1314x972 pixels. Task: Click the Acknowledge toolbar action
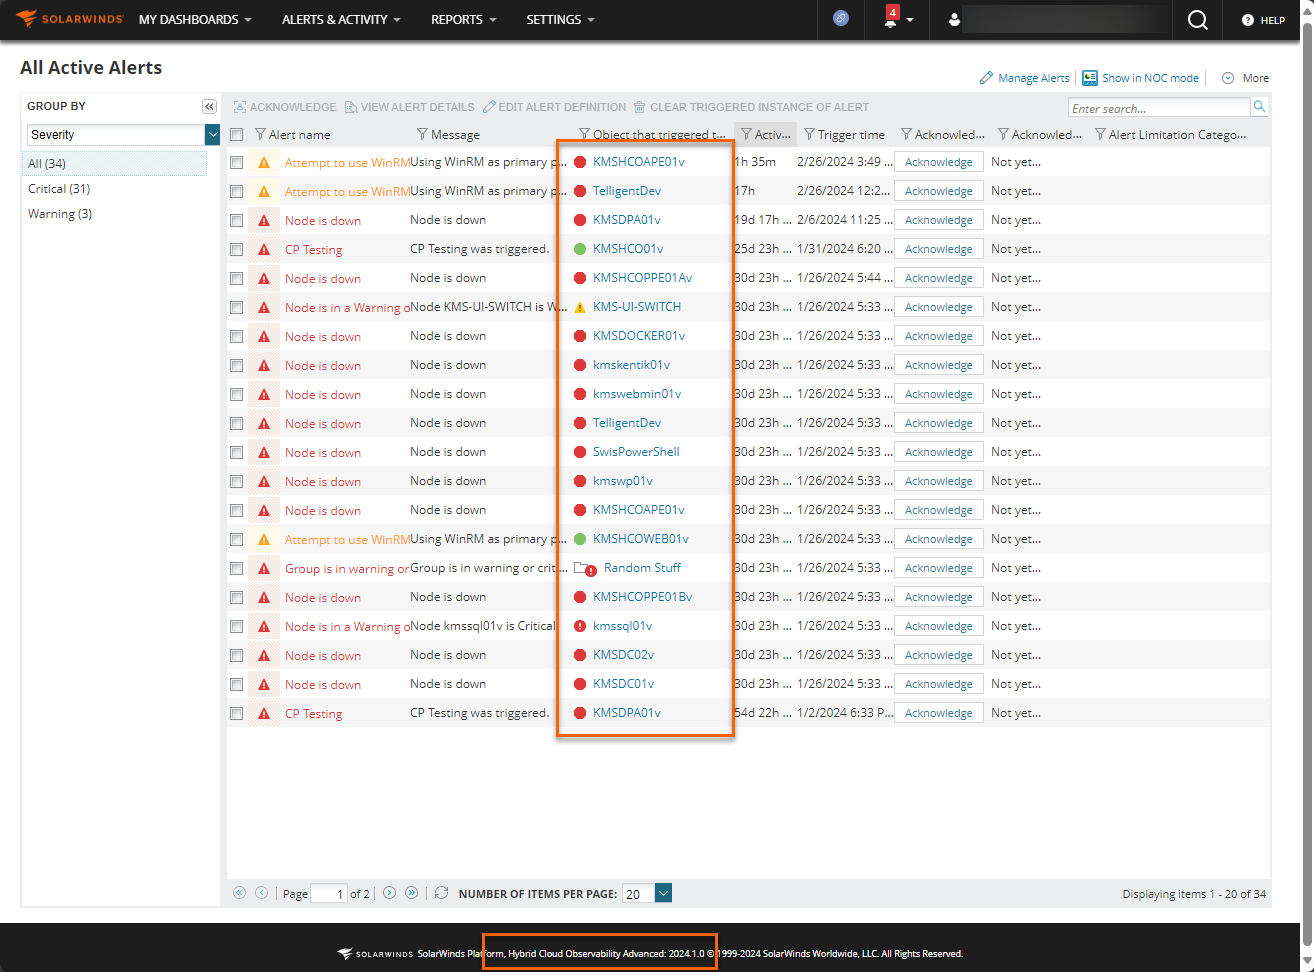click(285, 107)
